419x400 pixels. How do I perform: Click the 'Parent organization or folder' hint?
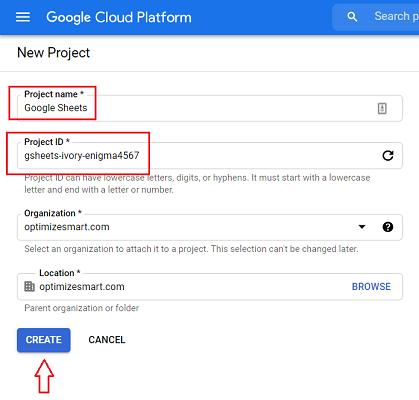pos(82,308)
